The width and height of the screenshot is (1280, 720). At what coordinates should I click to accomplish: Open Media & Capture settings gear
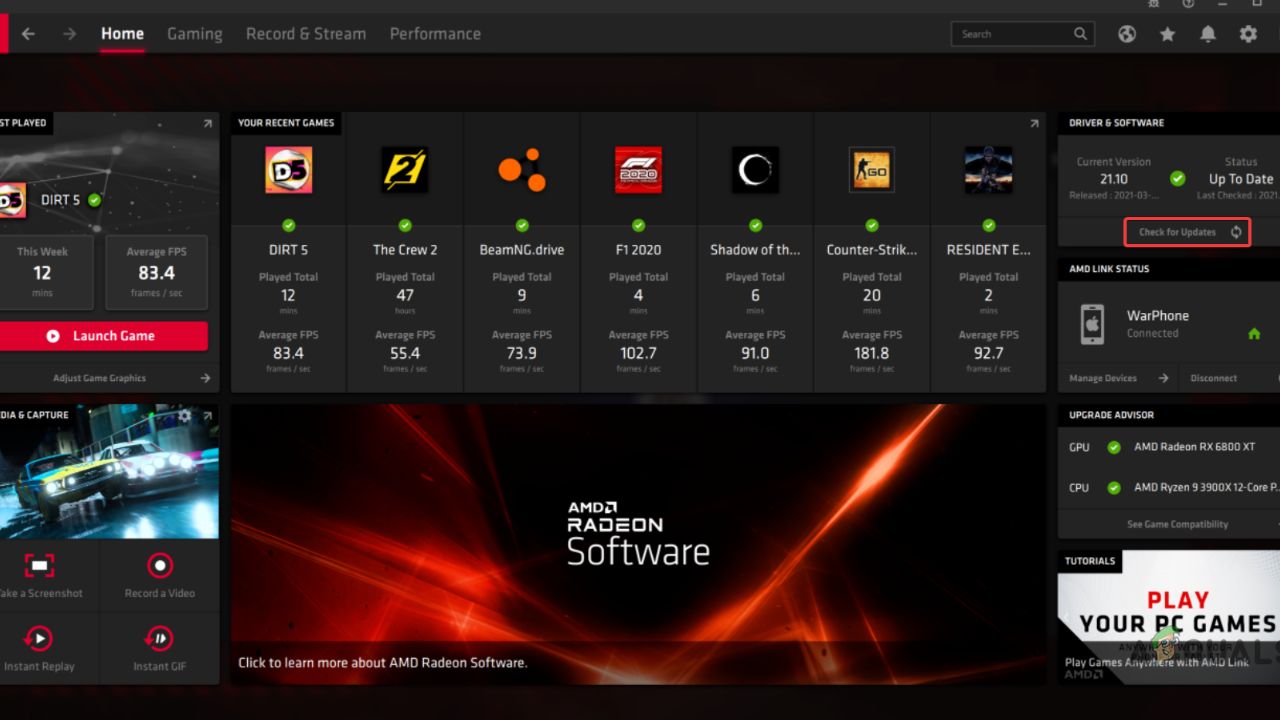point(185,416)
